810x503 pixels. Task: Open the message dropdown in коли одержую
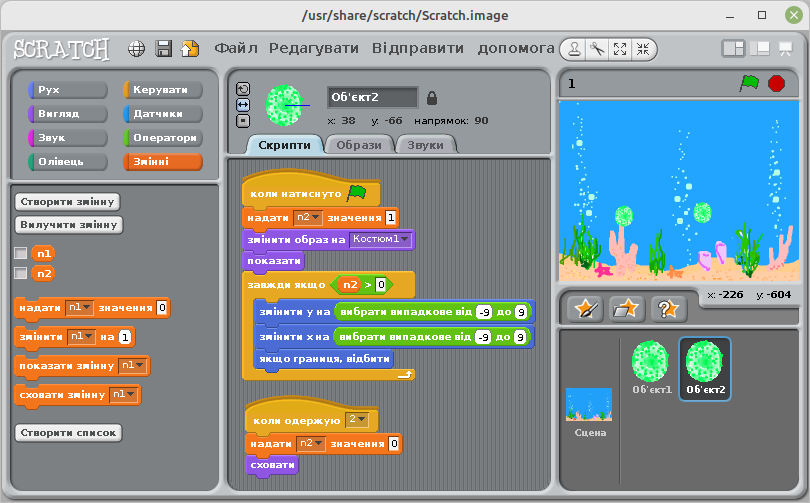tap(357, 420)
